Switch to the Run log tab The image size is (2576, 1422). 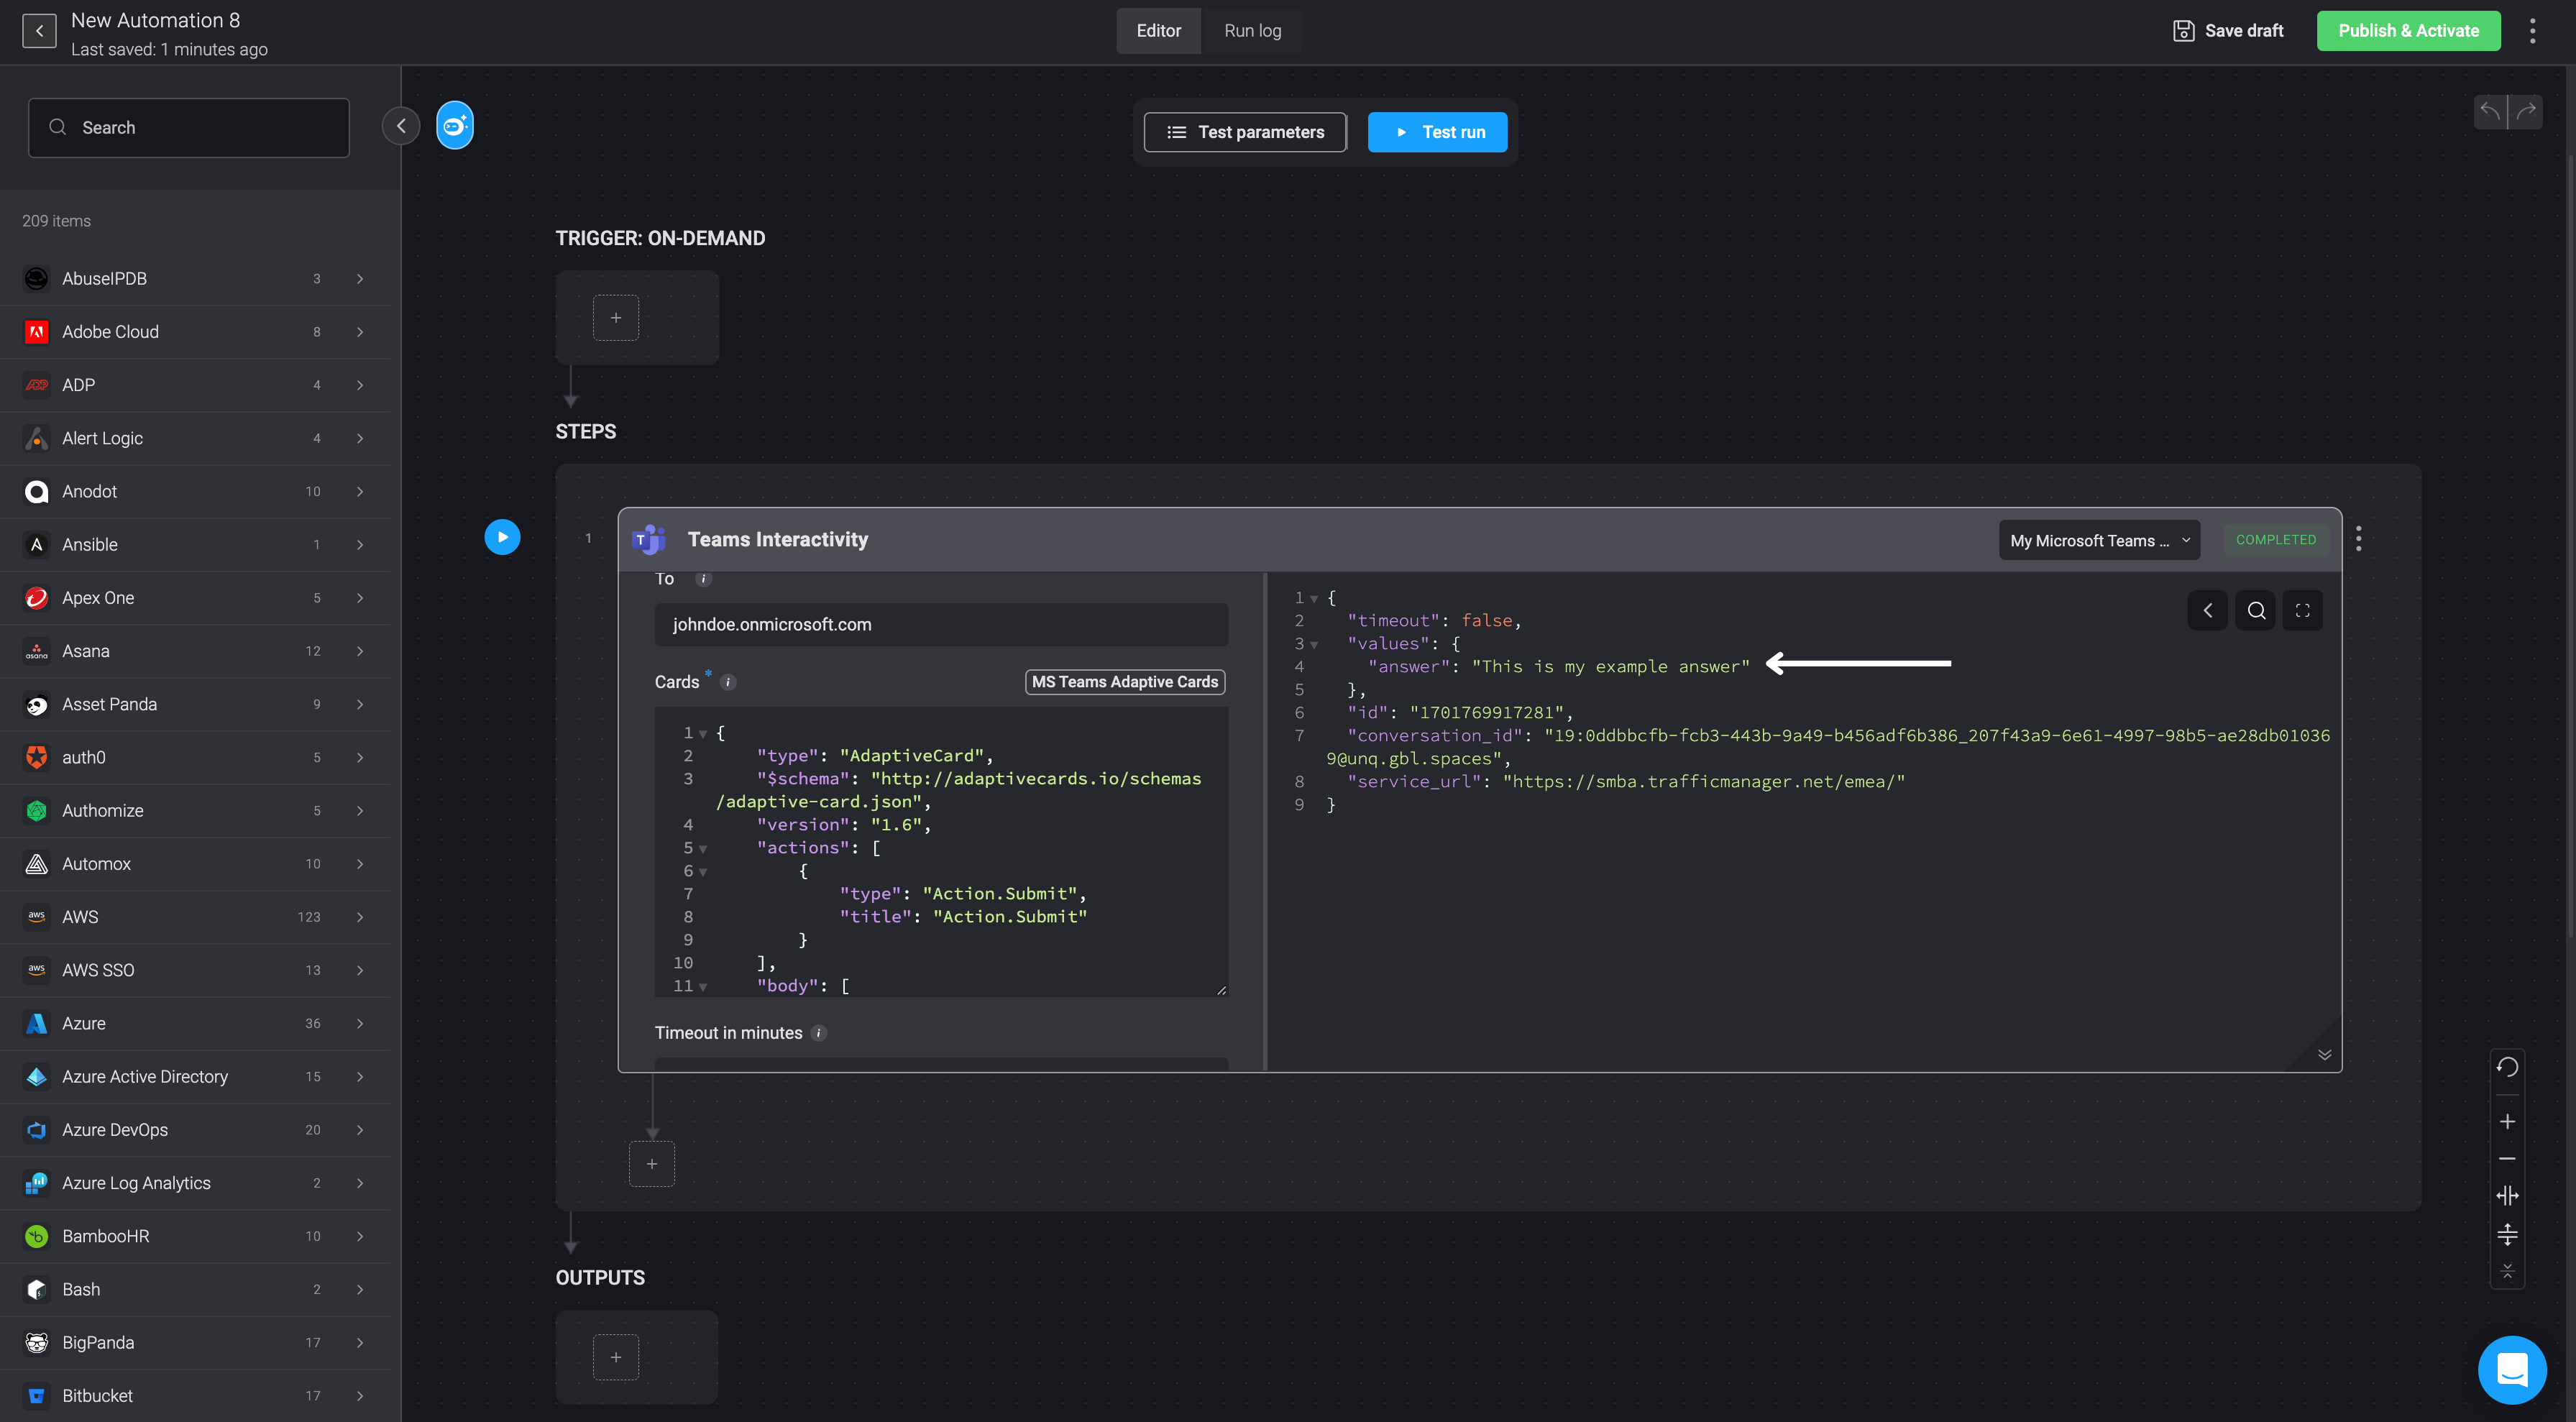tap(1252, 31)
